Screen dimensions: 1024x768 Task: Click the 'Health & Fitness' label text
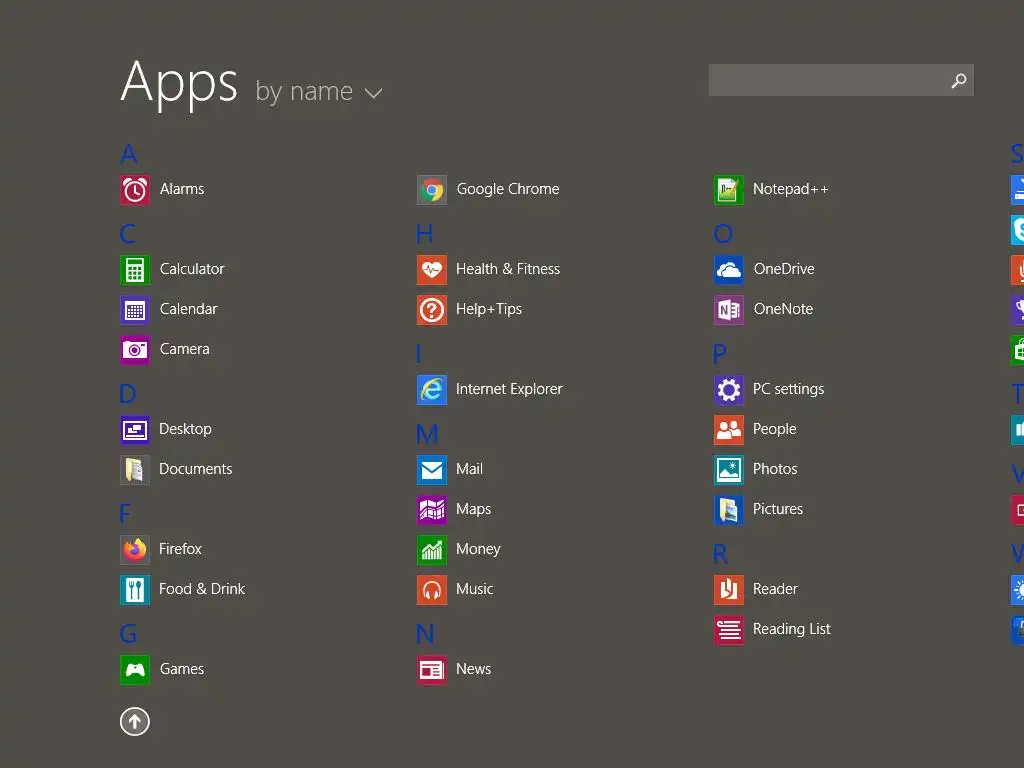pos(507,269)
